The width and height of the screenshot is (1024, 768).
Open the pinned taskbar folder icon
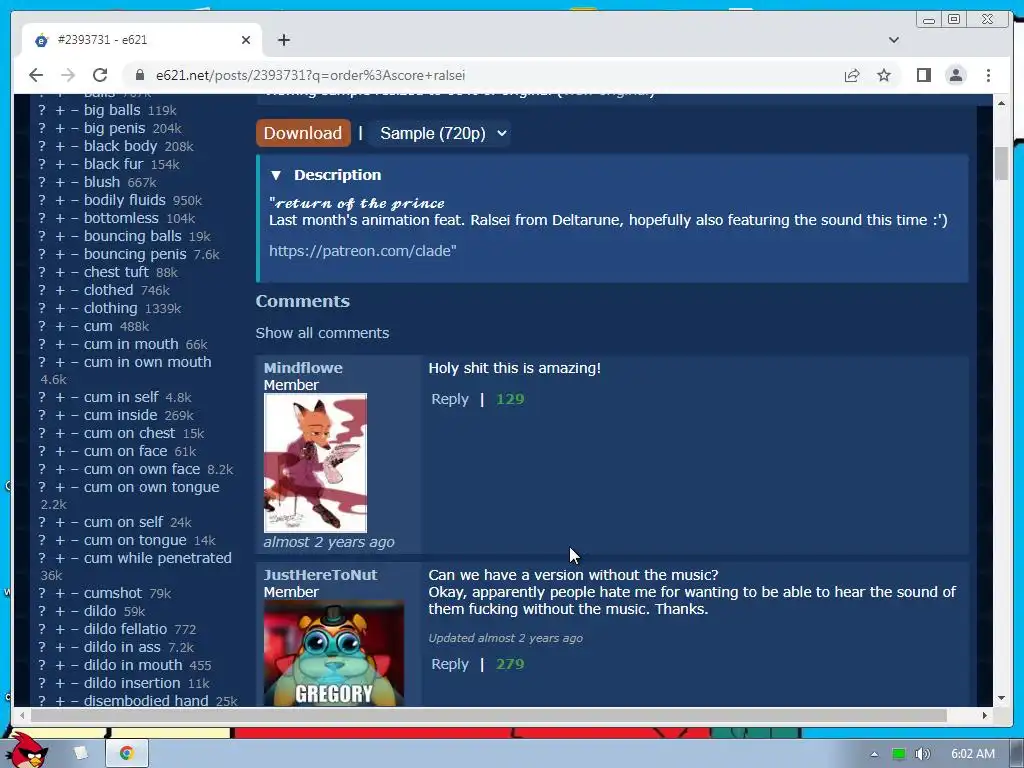[80, 753]
